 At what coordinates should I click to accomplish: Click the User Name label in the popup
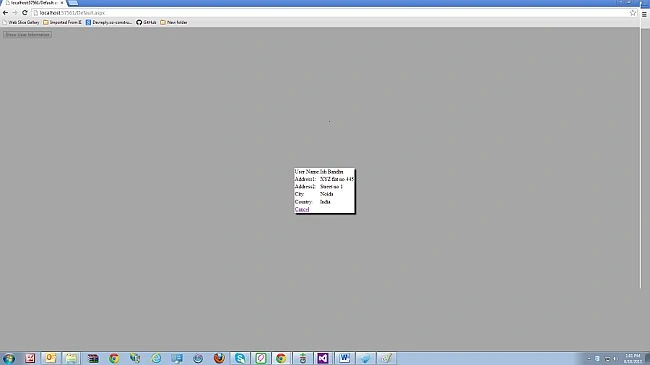(x=307, y=172)
